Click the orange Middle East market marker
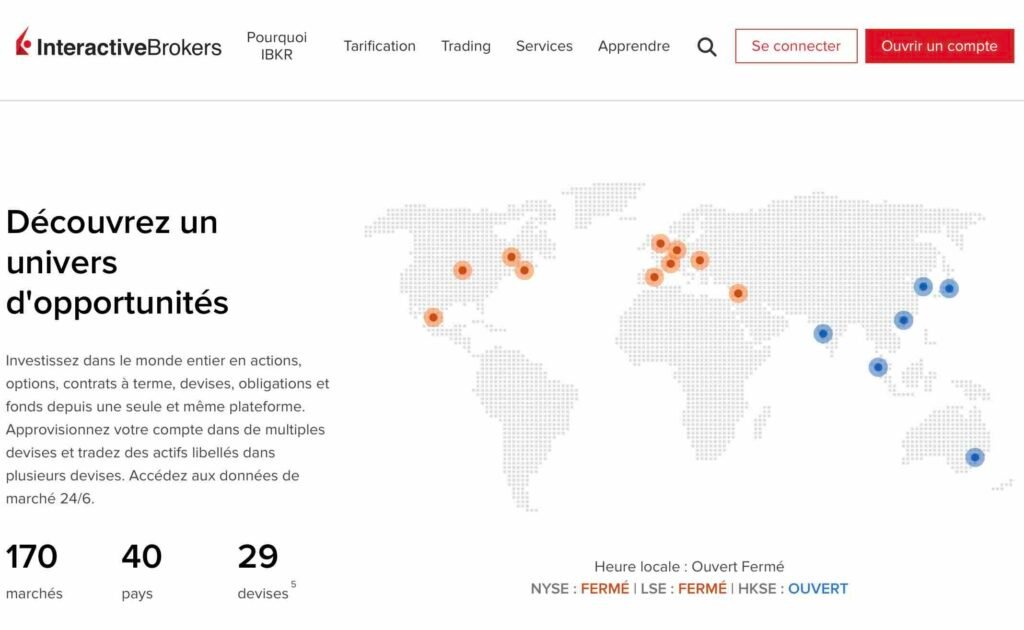Image resolution: width=1024 pixels, height=630 pixels. (738, 293)
